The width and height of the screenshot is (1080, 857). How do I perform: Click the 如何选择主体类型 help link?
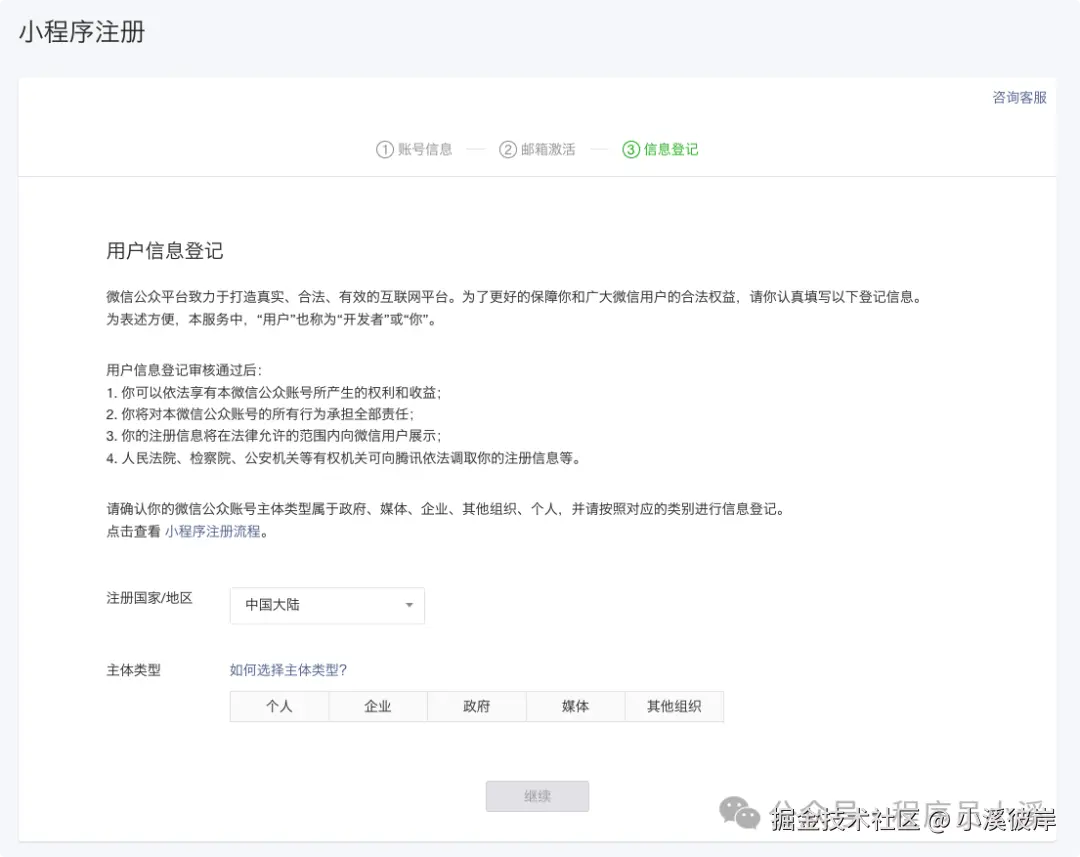coord(288,670)
